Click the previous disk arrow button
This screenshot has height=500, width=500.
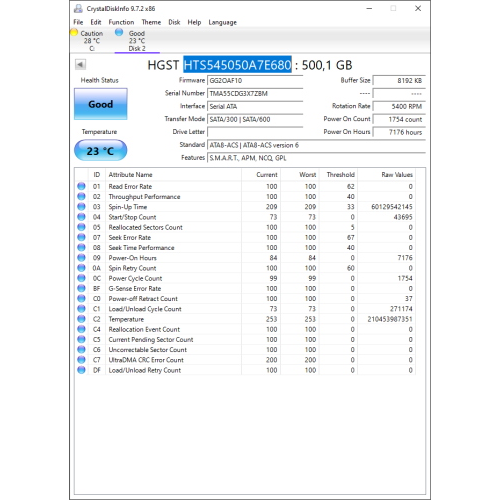point(80,64)
